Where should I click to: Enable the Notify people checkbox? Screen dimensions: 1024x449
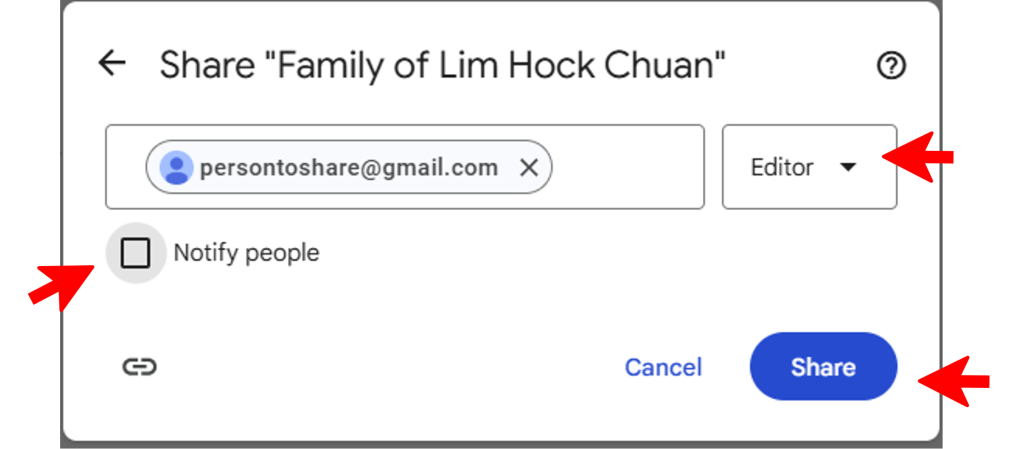pos(135,253)
